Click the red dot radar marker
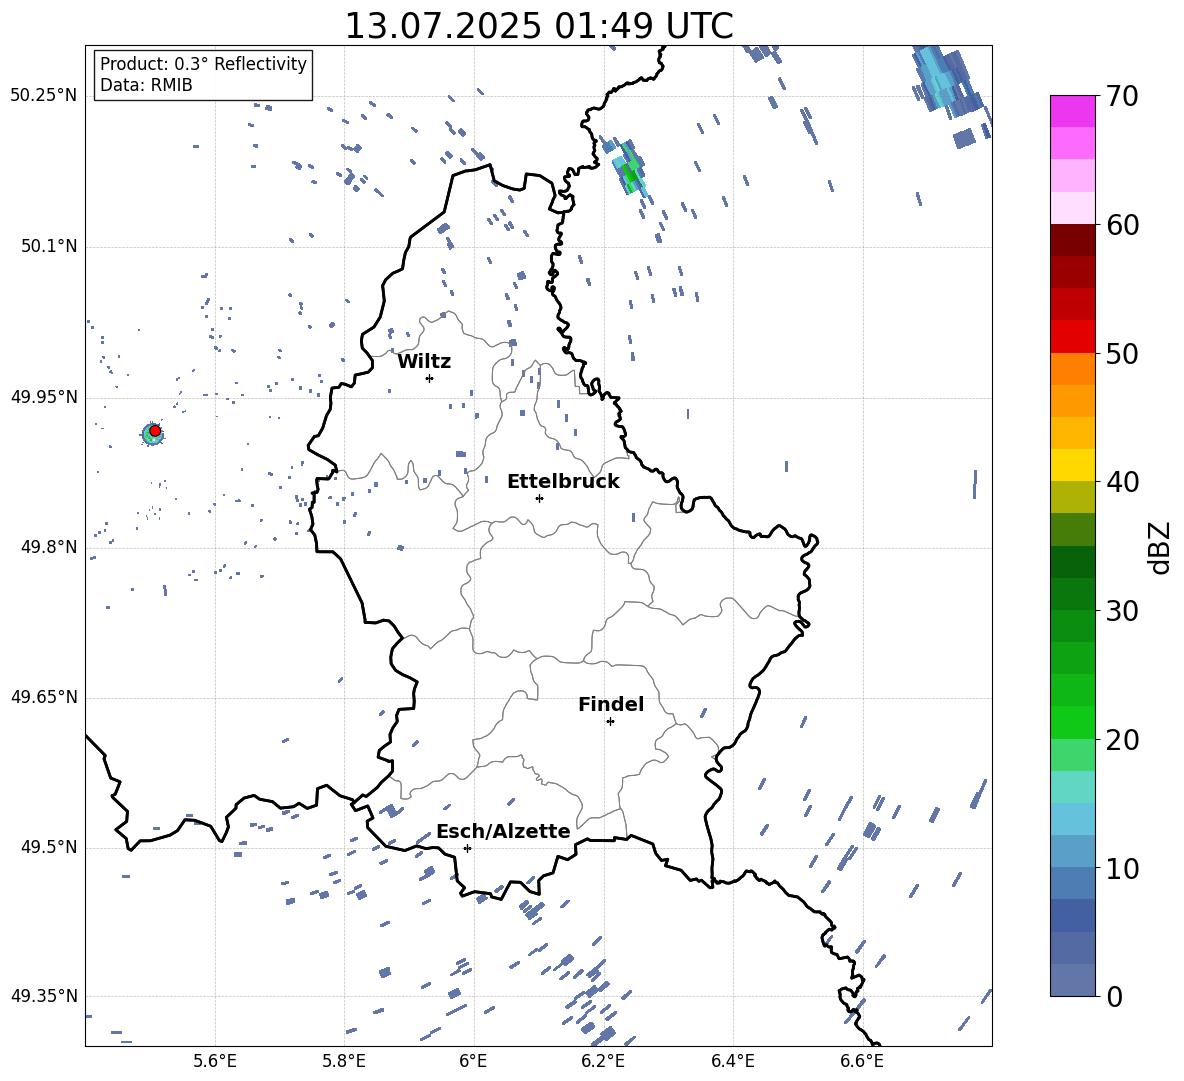This screenshot has width=1184, height=1081. (x=155, y=431)
